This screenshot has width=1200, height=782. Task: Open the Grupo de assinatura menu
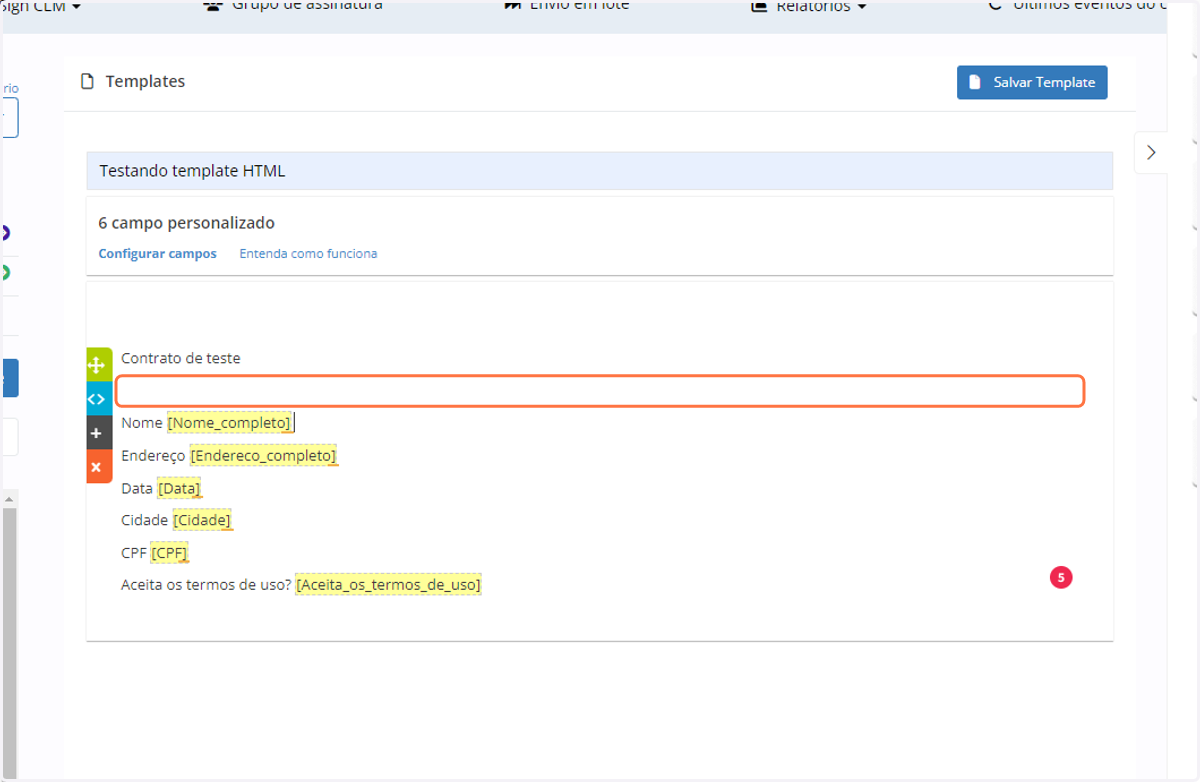point(293,6)
